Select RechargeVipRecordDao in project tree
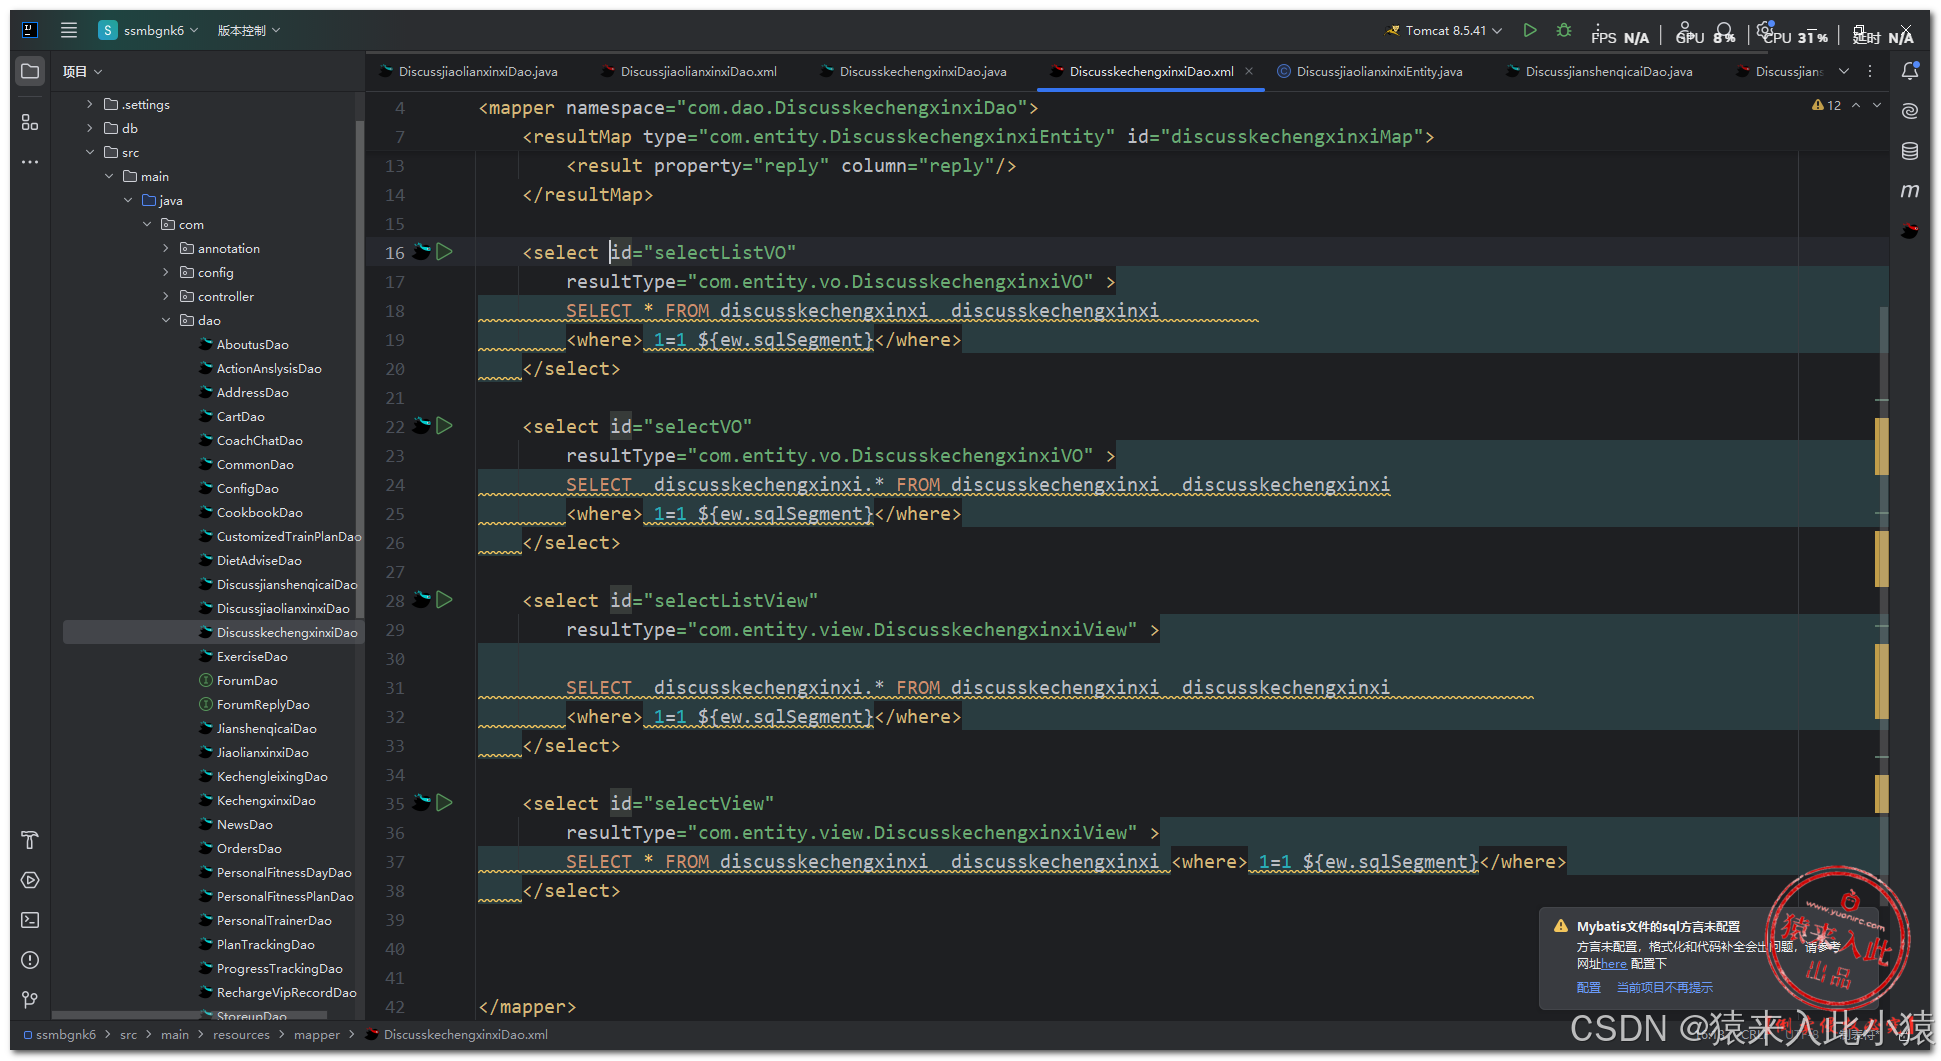The image size is (1941, 1061). point(286,992)
